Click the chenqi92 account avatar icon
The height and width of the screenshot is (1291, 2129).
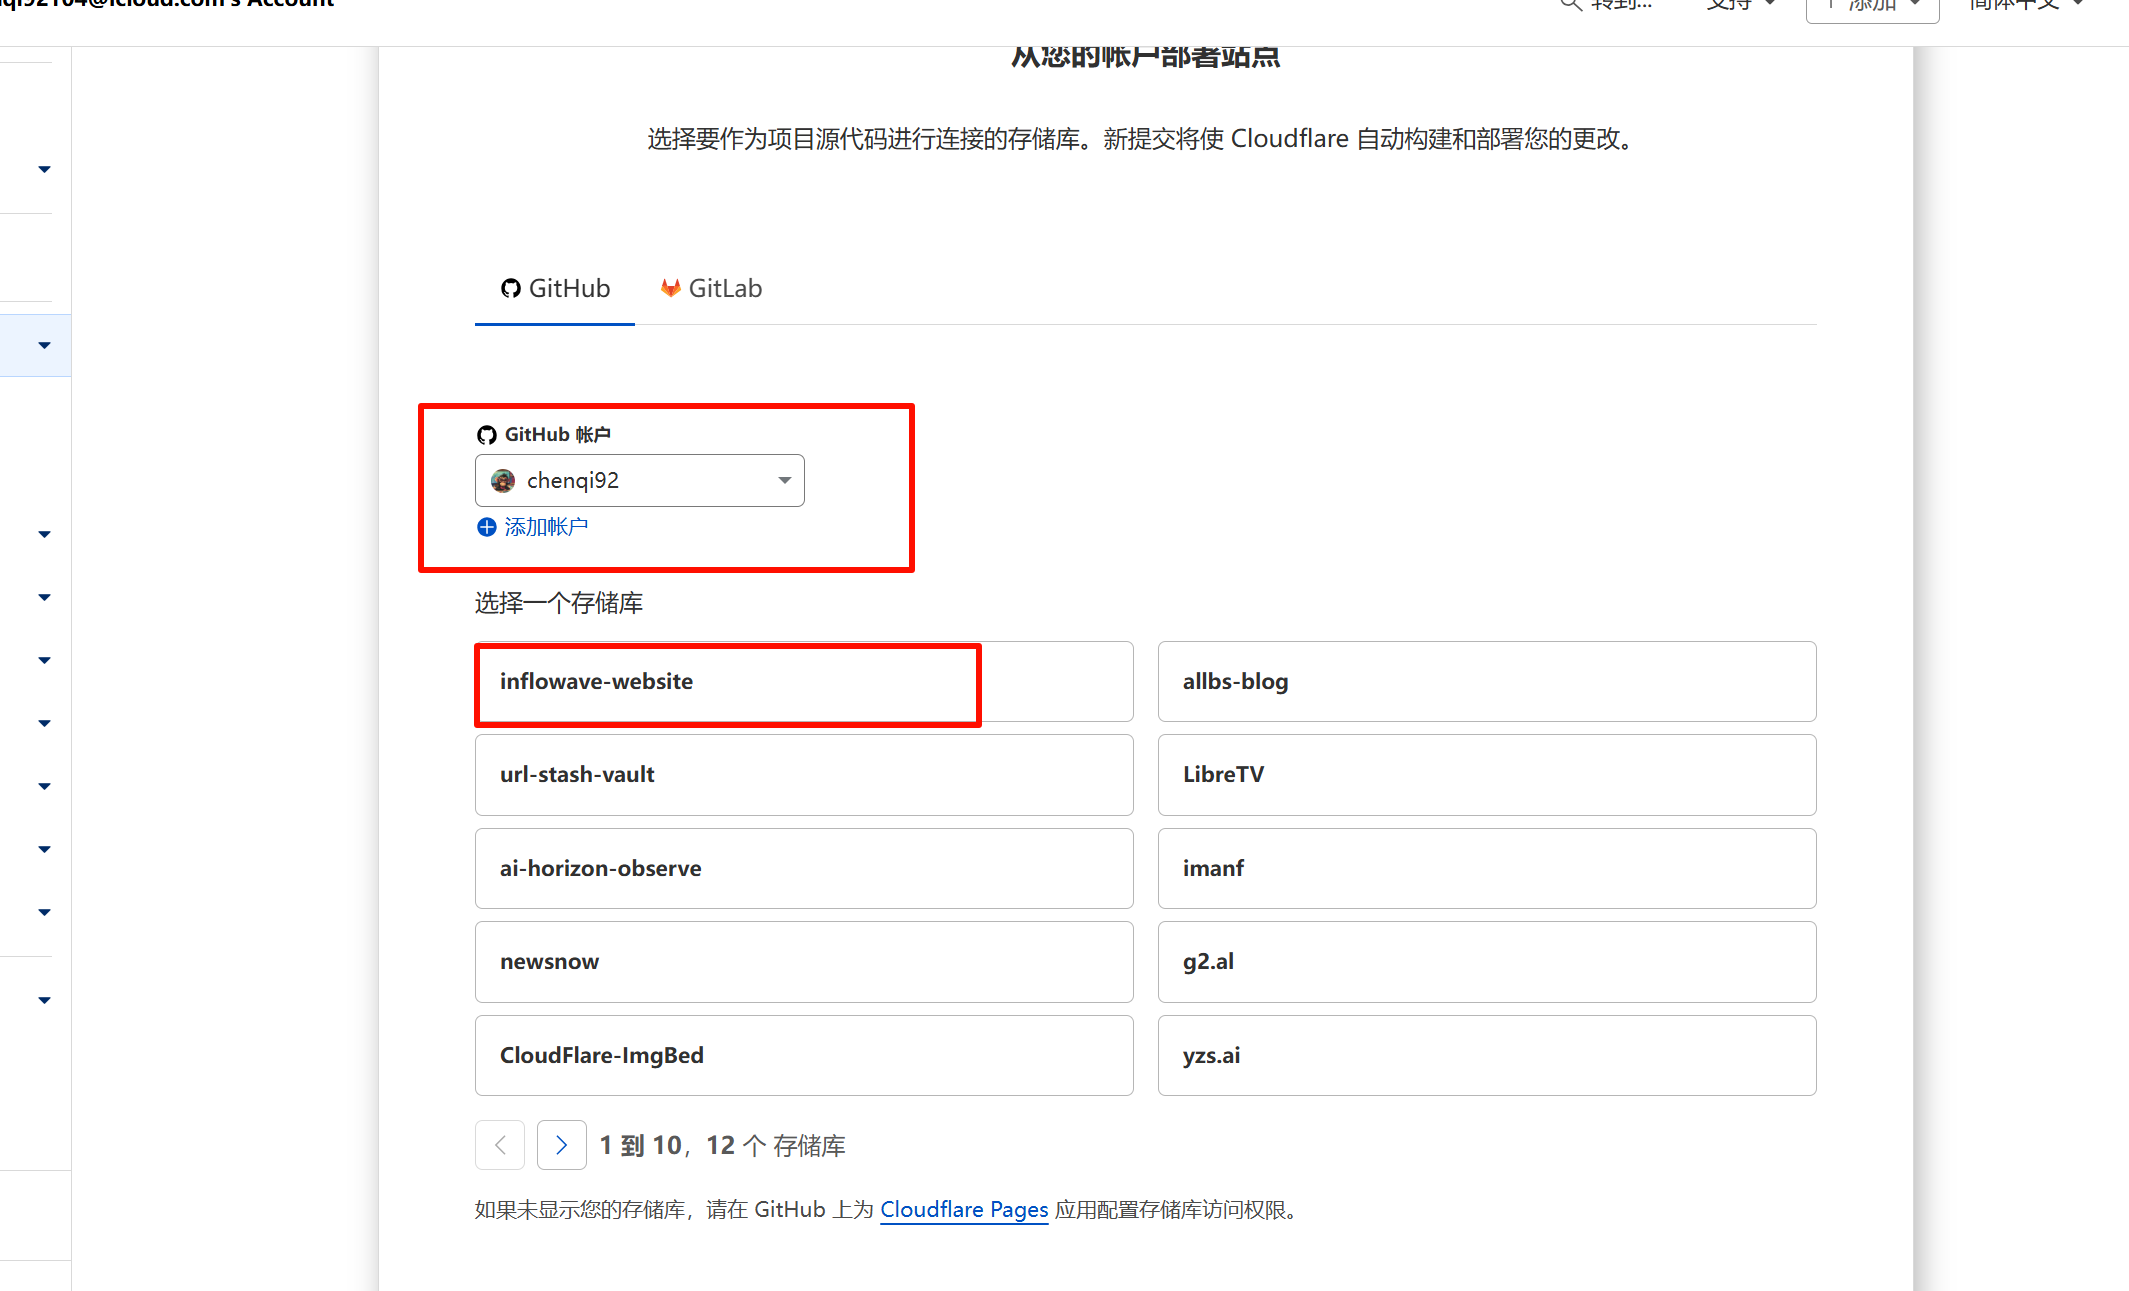pyautogui.click(x=503, y=481)
